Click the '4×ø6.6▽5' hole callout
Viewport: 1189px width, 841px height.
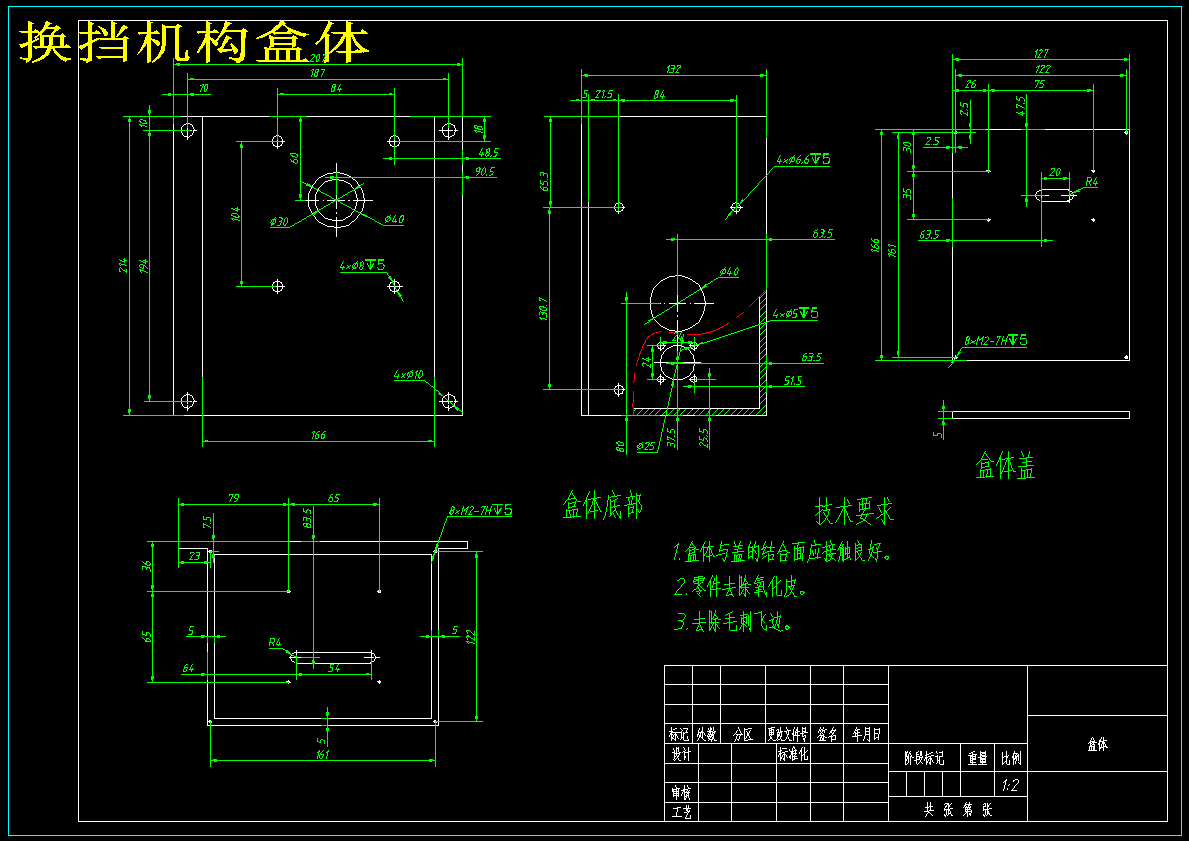804,159
